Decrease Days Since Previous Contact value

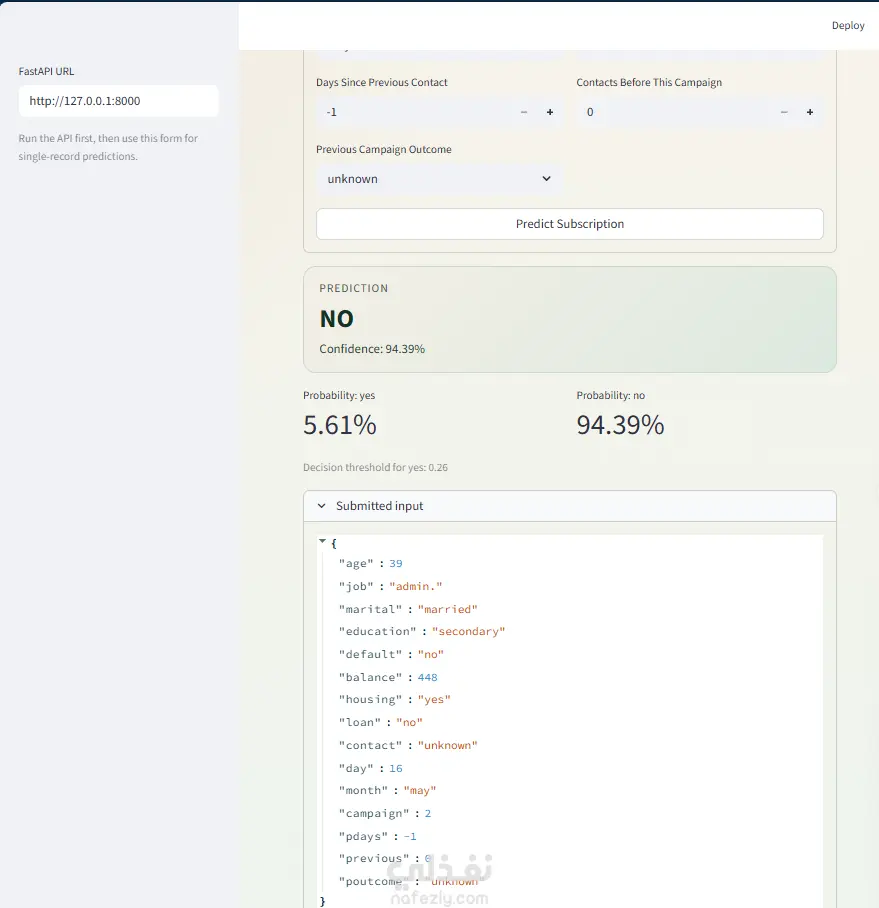click(x=524, y=112)
